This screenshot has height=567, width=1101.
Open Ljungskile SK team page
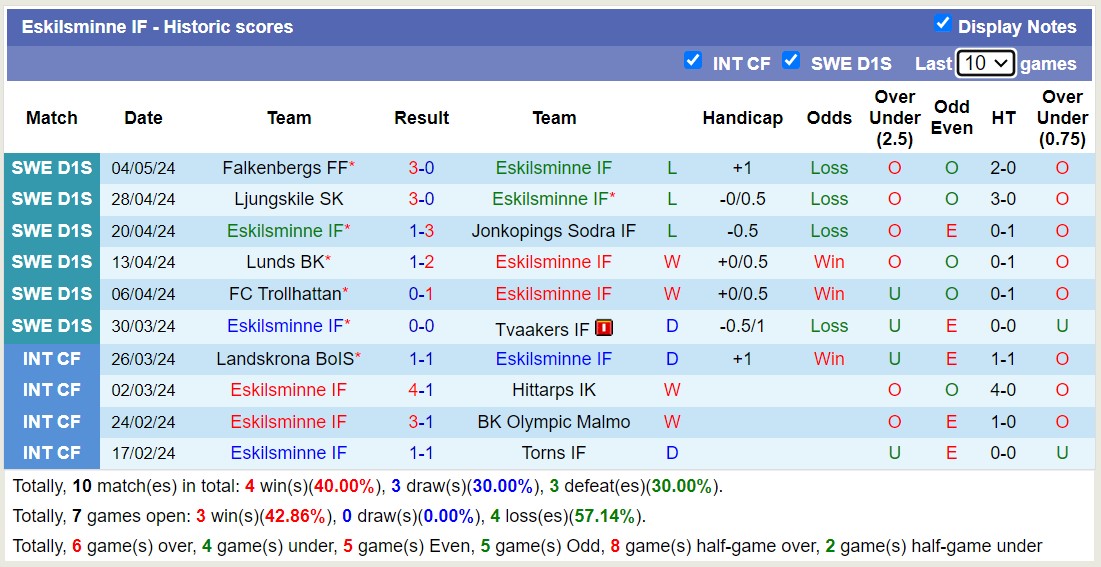click(289, 199)
